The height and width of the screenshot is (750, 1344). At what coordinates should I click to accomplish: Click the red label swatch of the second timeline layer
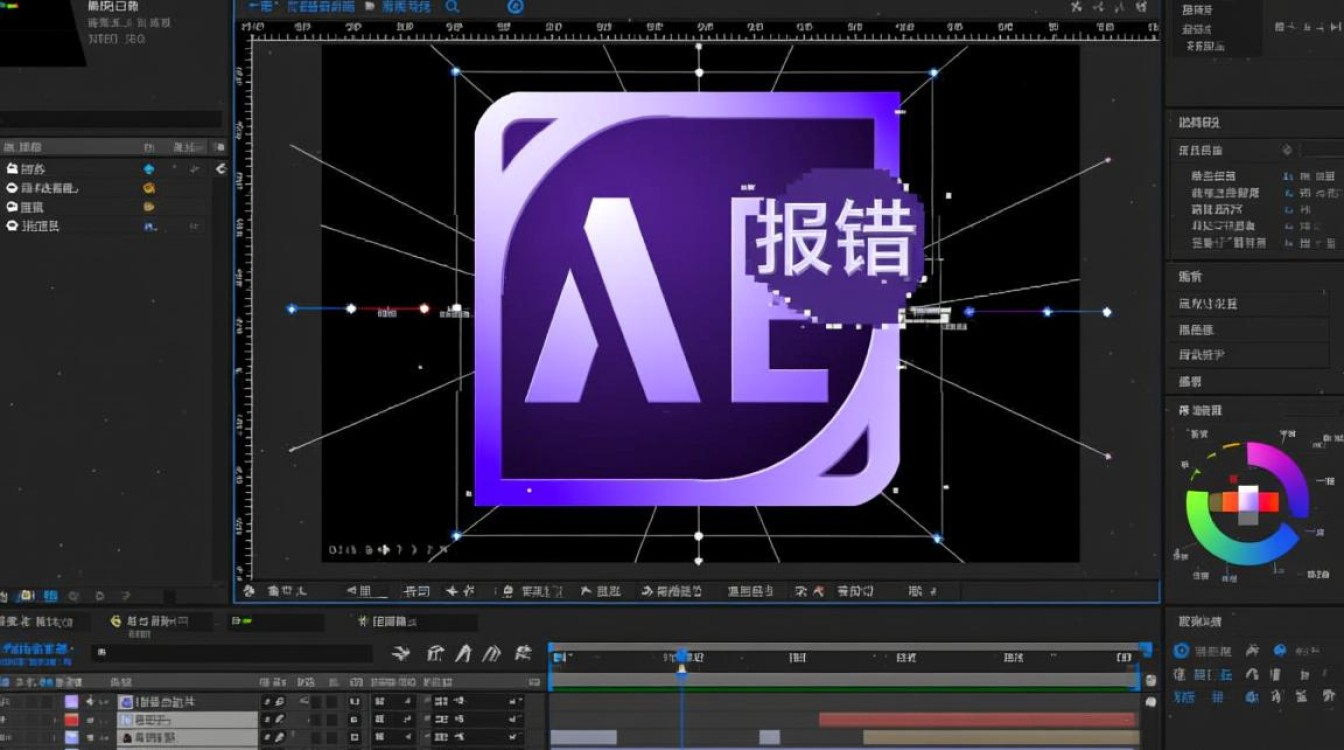click(x=72, y=720)
